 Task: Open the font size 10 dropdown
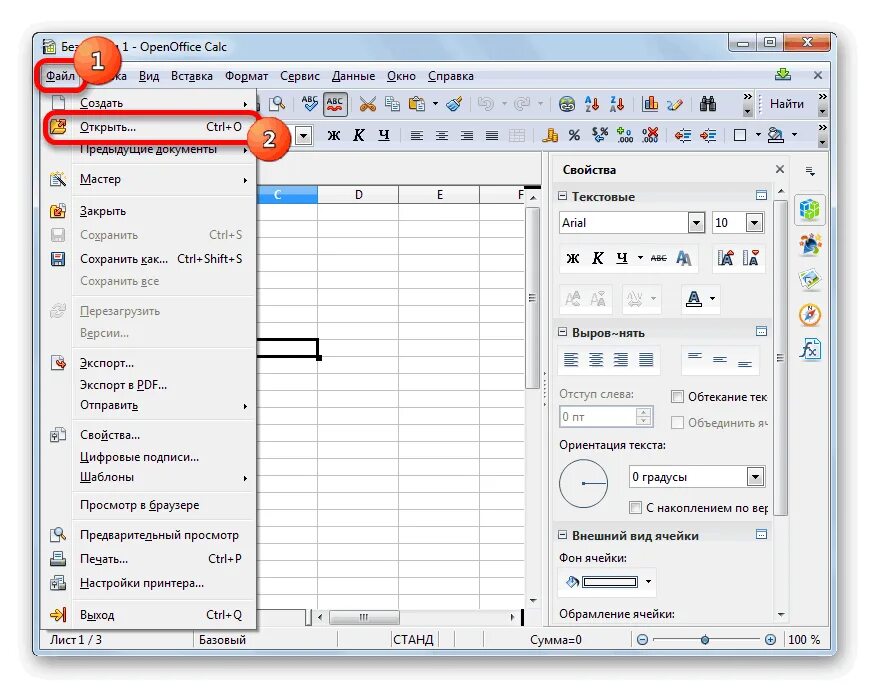(754, 223)
